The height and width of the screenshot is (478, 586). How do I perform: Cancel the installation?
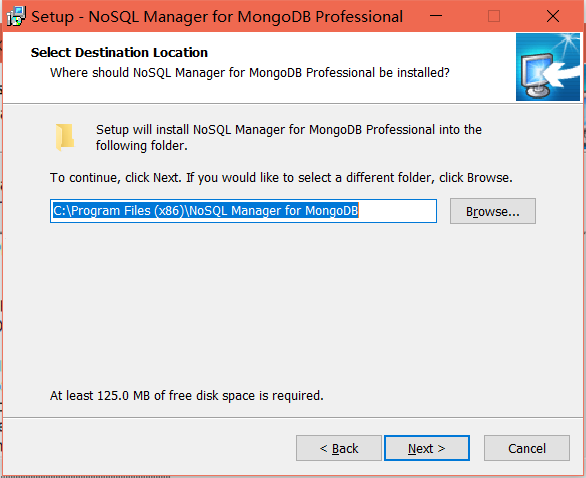(527, 448)
